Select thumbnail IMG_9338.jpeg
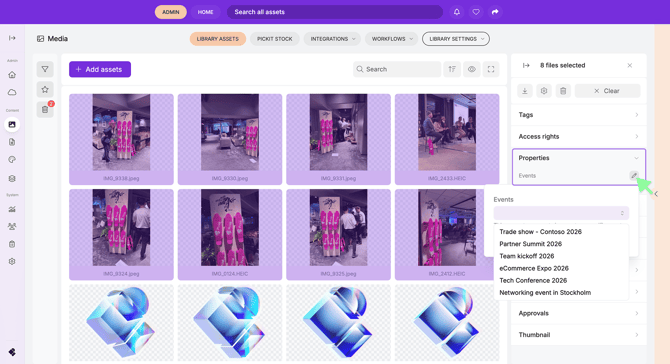 (x=121, y=139)
